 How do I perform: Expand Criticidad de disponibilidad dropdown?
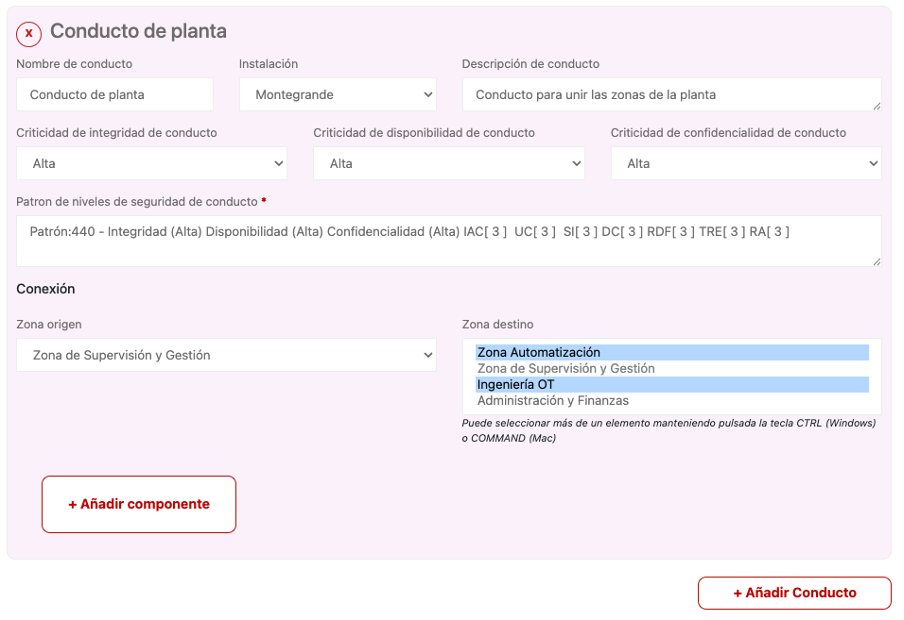[449, 163]
